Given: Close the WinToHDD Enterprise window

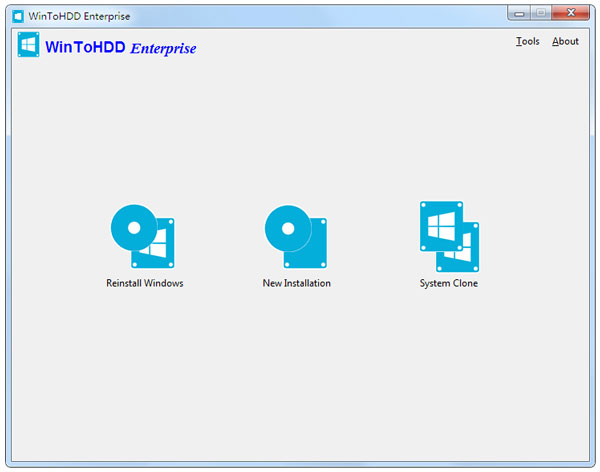Looking at the screenshot, I should 571,13.
